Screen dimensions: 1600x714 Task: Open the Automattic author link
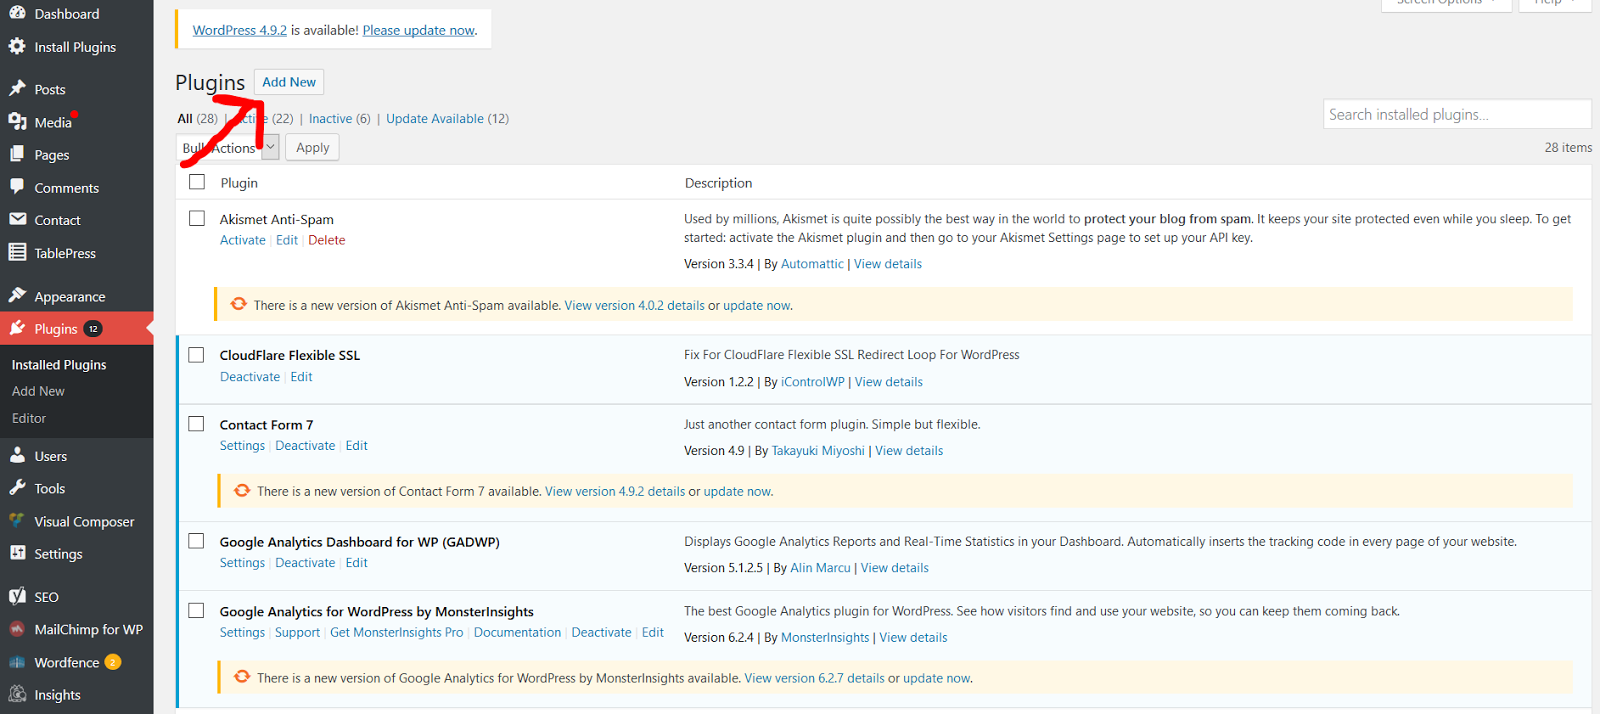[x=812, y=264]
